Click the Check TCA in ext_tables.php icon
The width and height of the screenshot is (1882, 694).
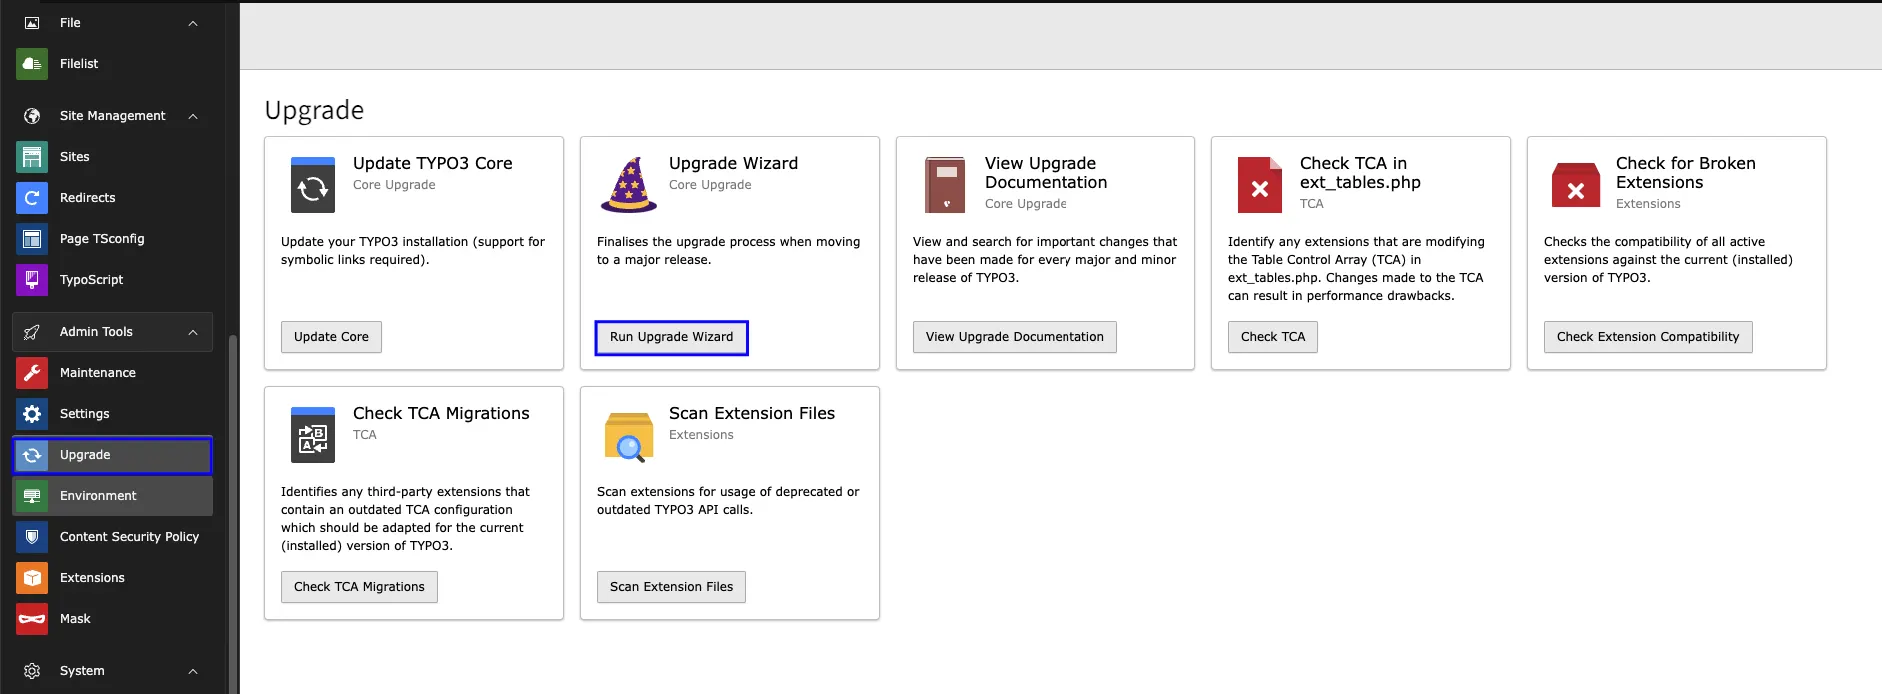click(1260, 185)
